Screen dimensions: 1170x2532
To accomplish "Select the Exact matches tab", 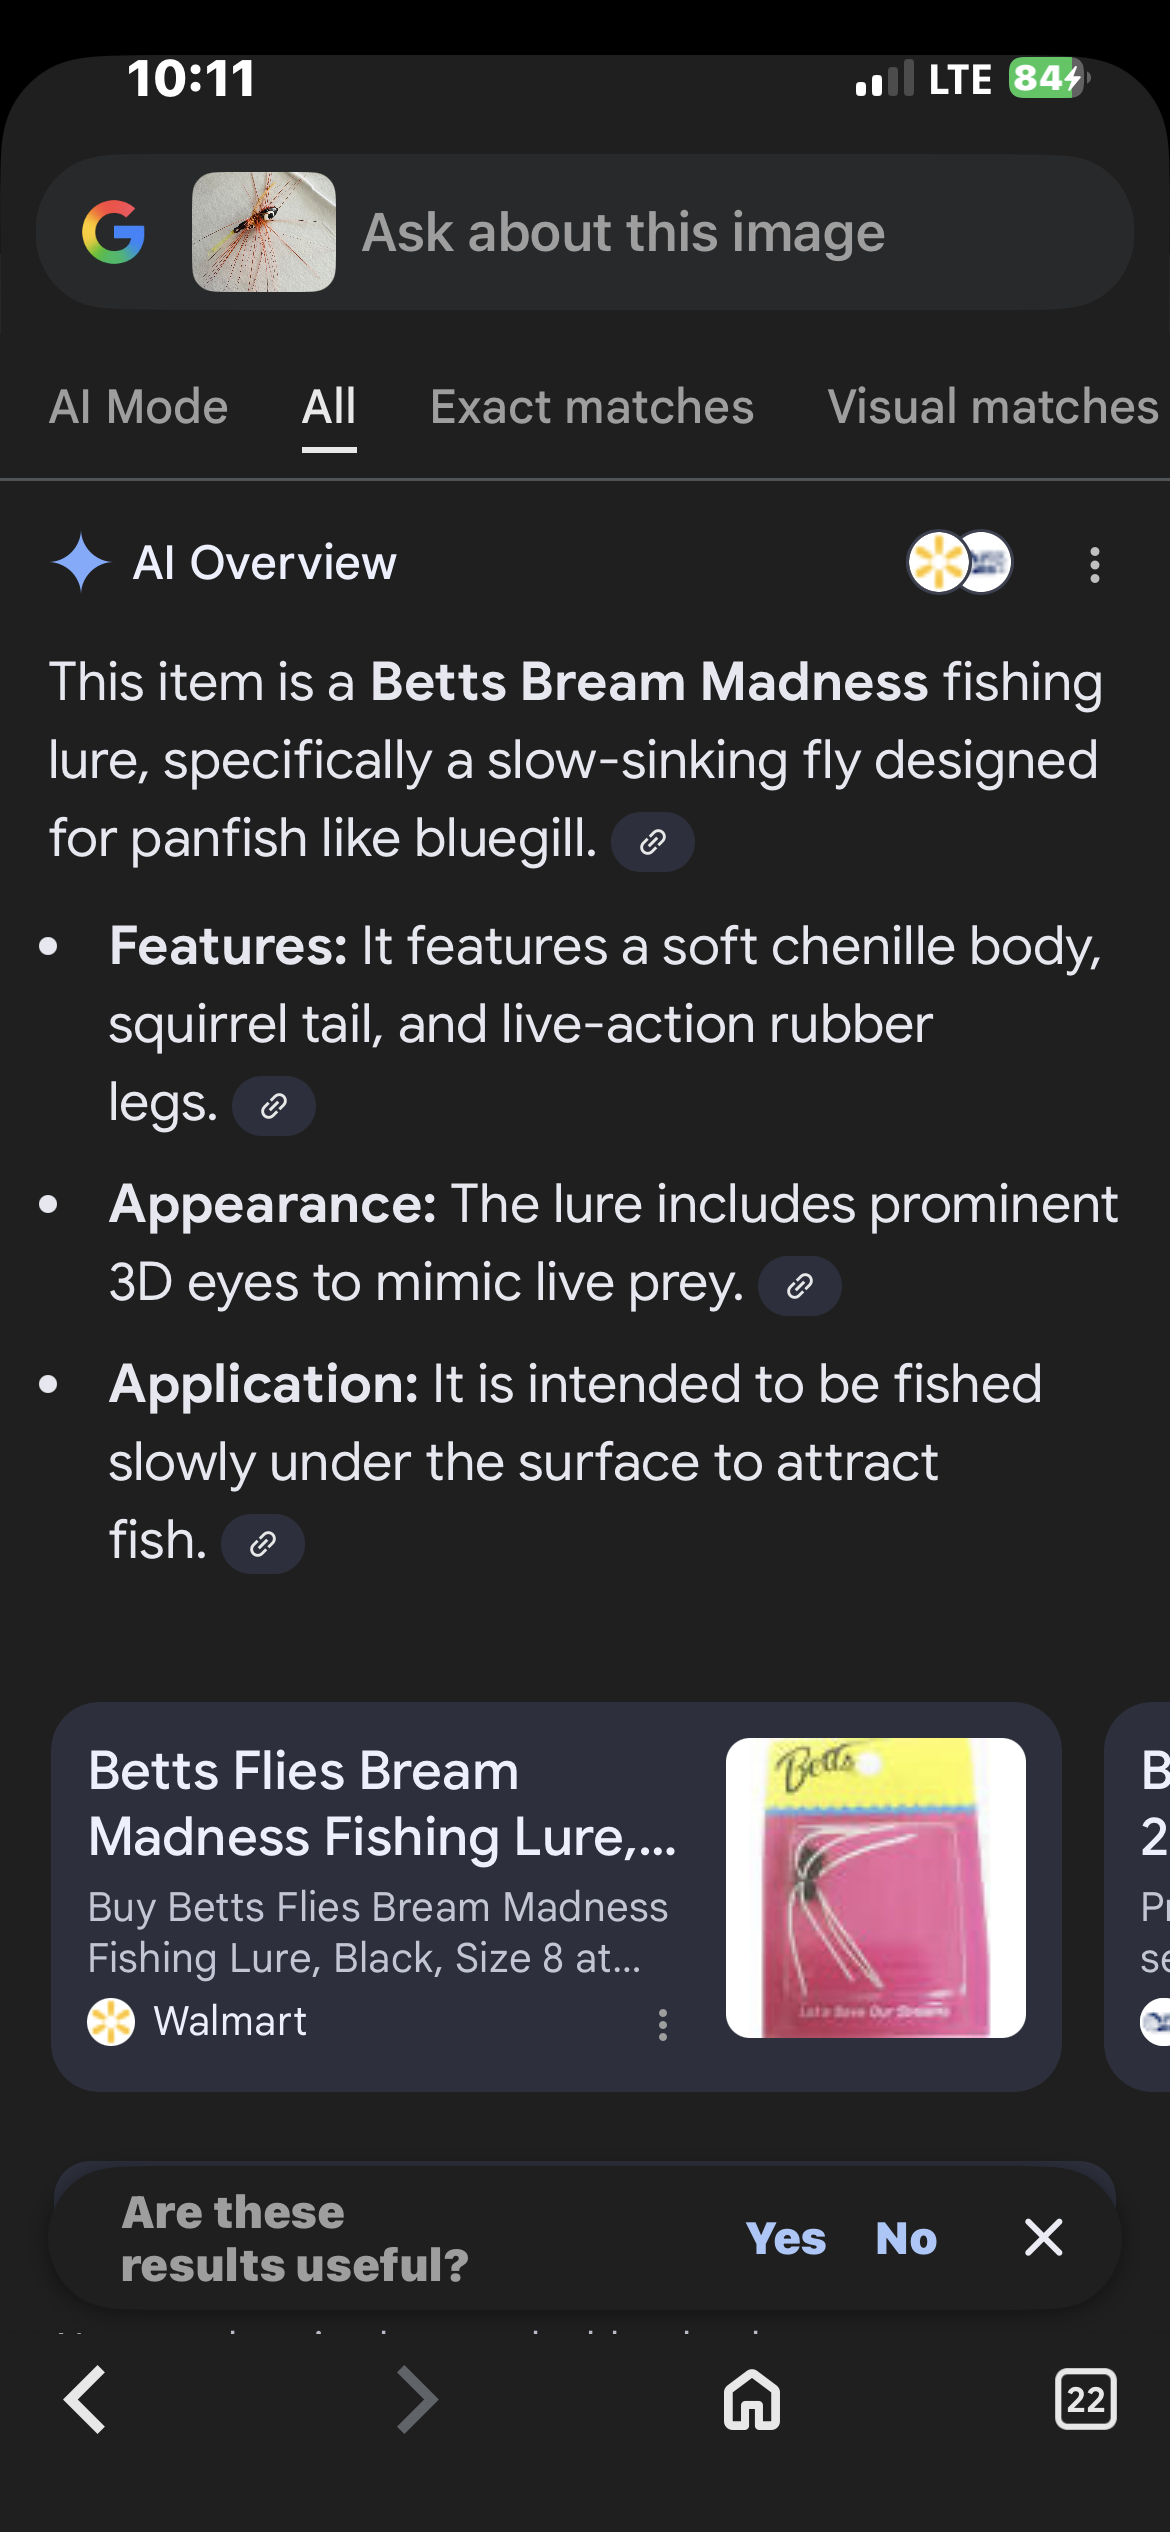I will point(592,408).
